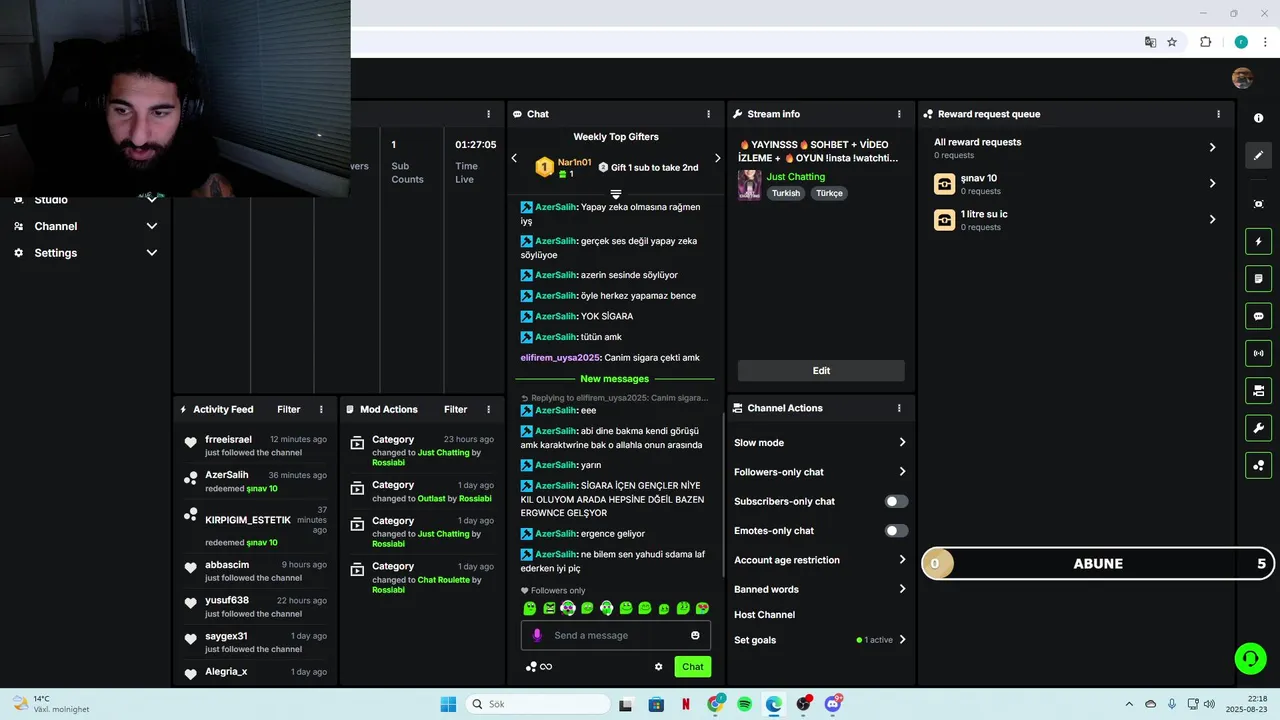Image resolution: width=1280 pixels, height=720 pixels.
Task: Toggle the channel points widget icon in sidebar
Action: tap(1258, 465)
